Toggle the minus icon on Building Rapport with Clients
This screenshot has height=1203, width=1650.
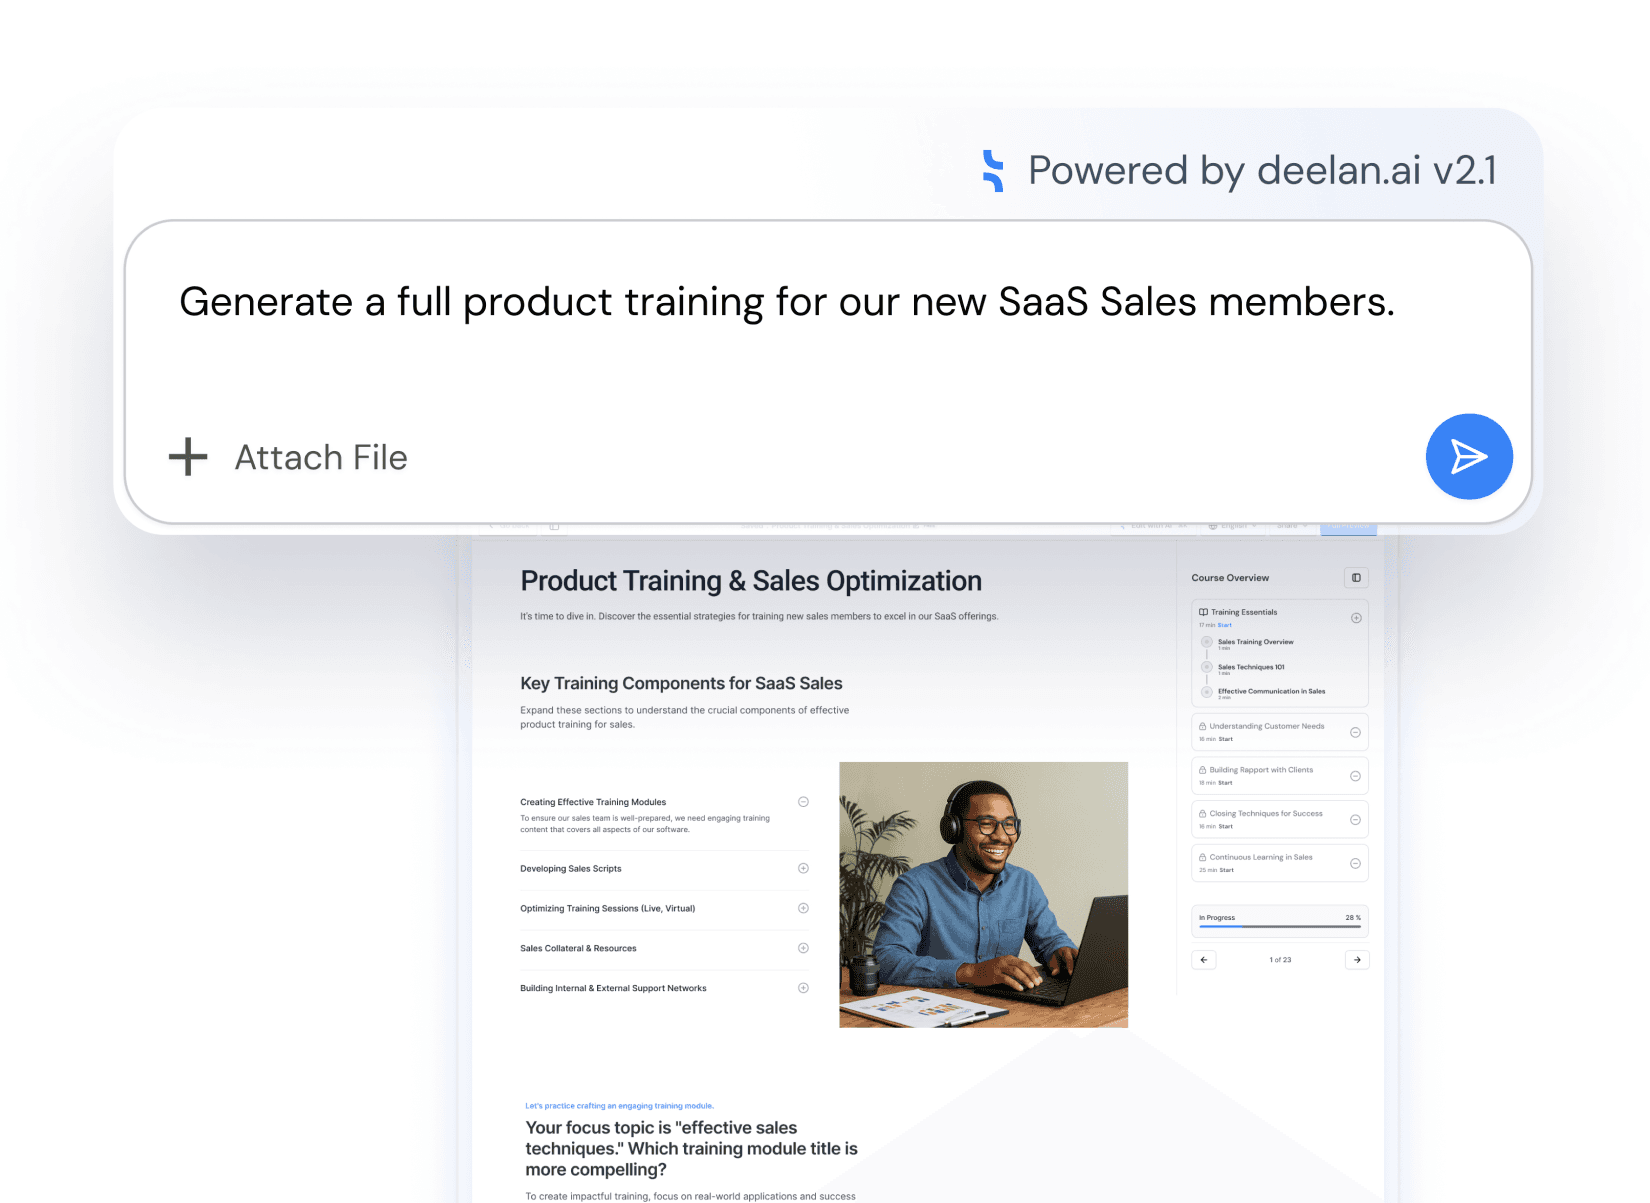click(x=1355, y=776)
